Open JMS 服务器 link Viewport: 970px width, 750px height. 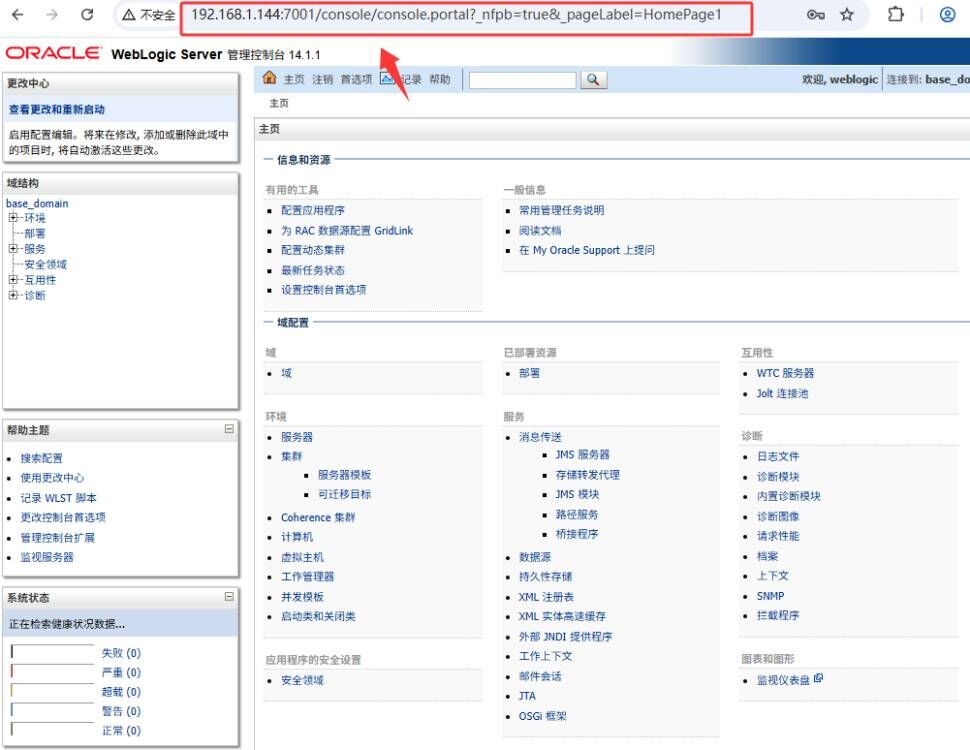tap(582, 455)
